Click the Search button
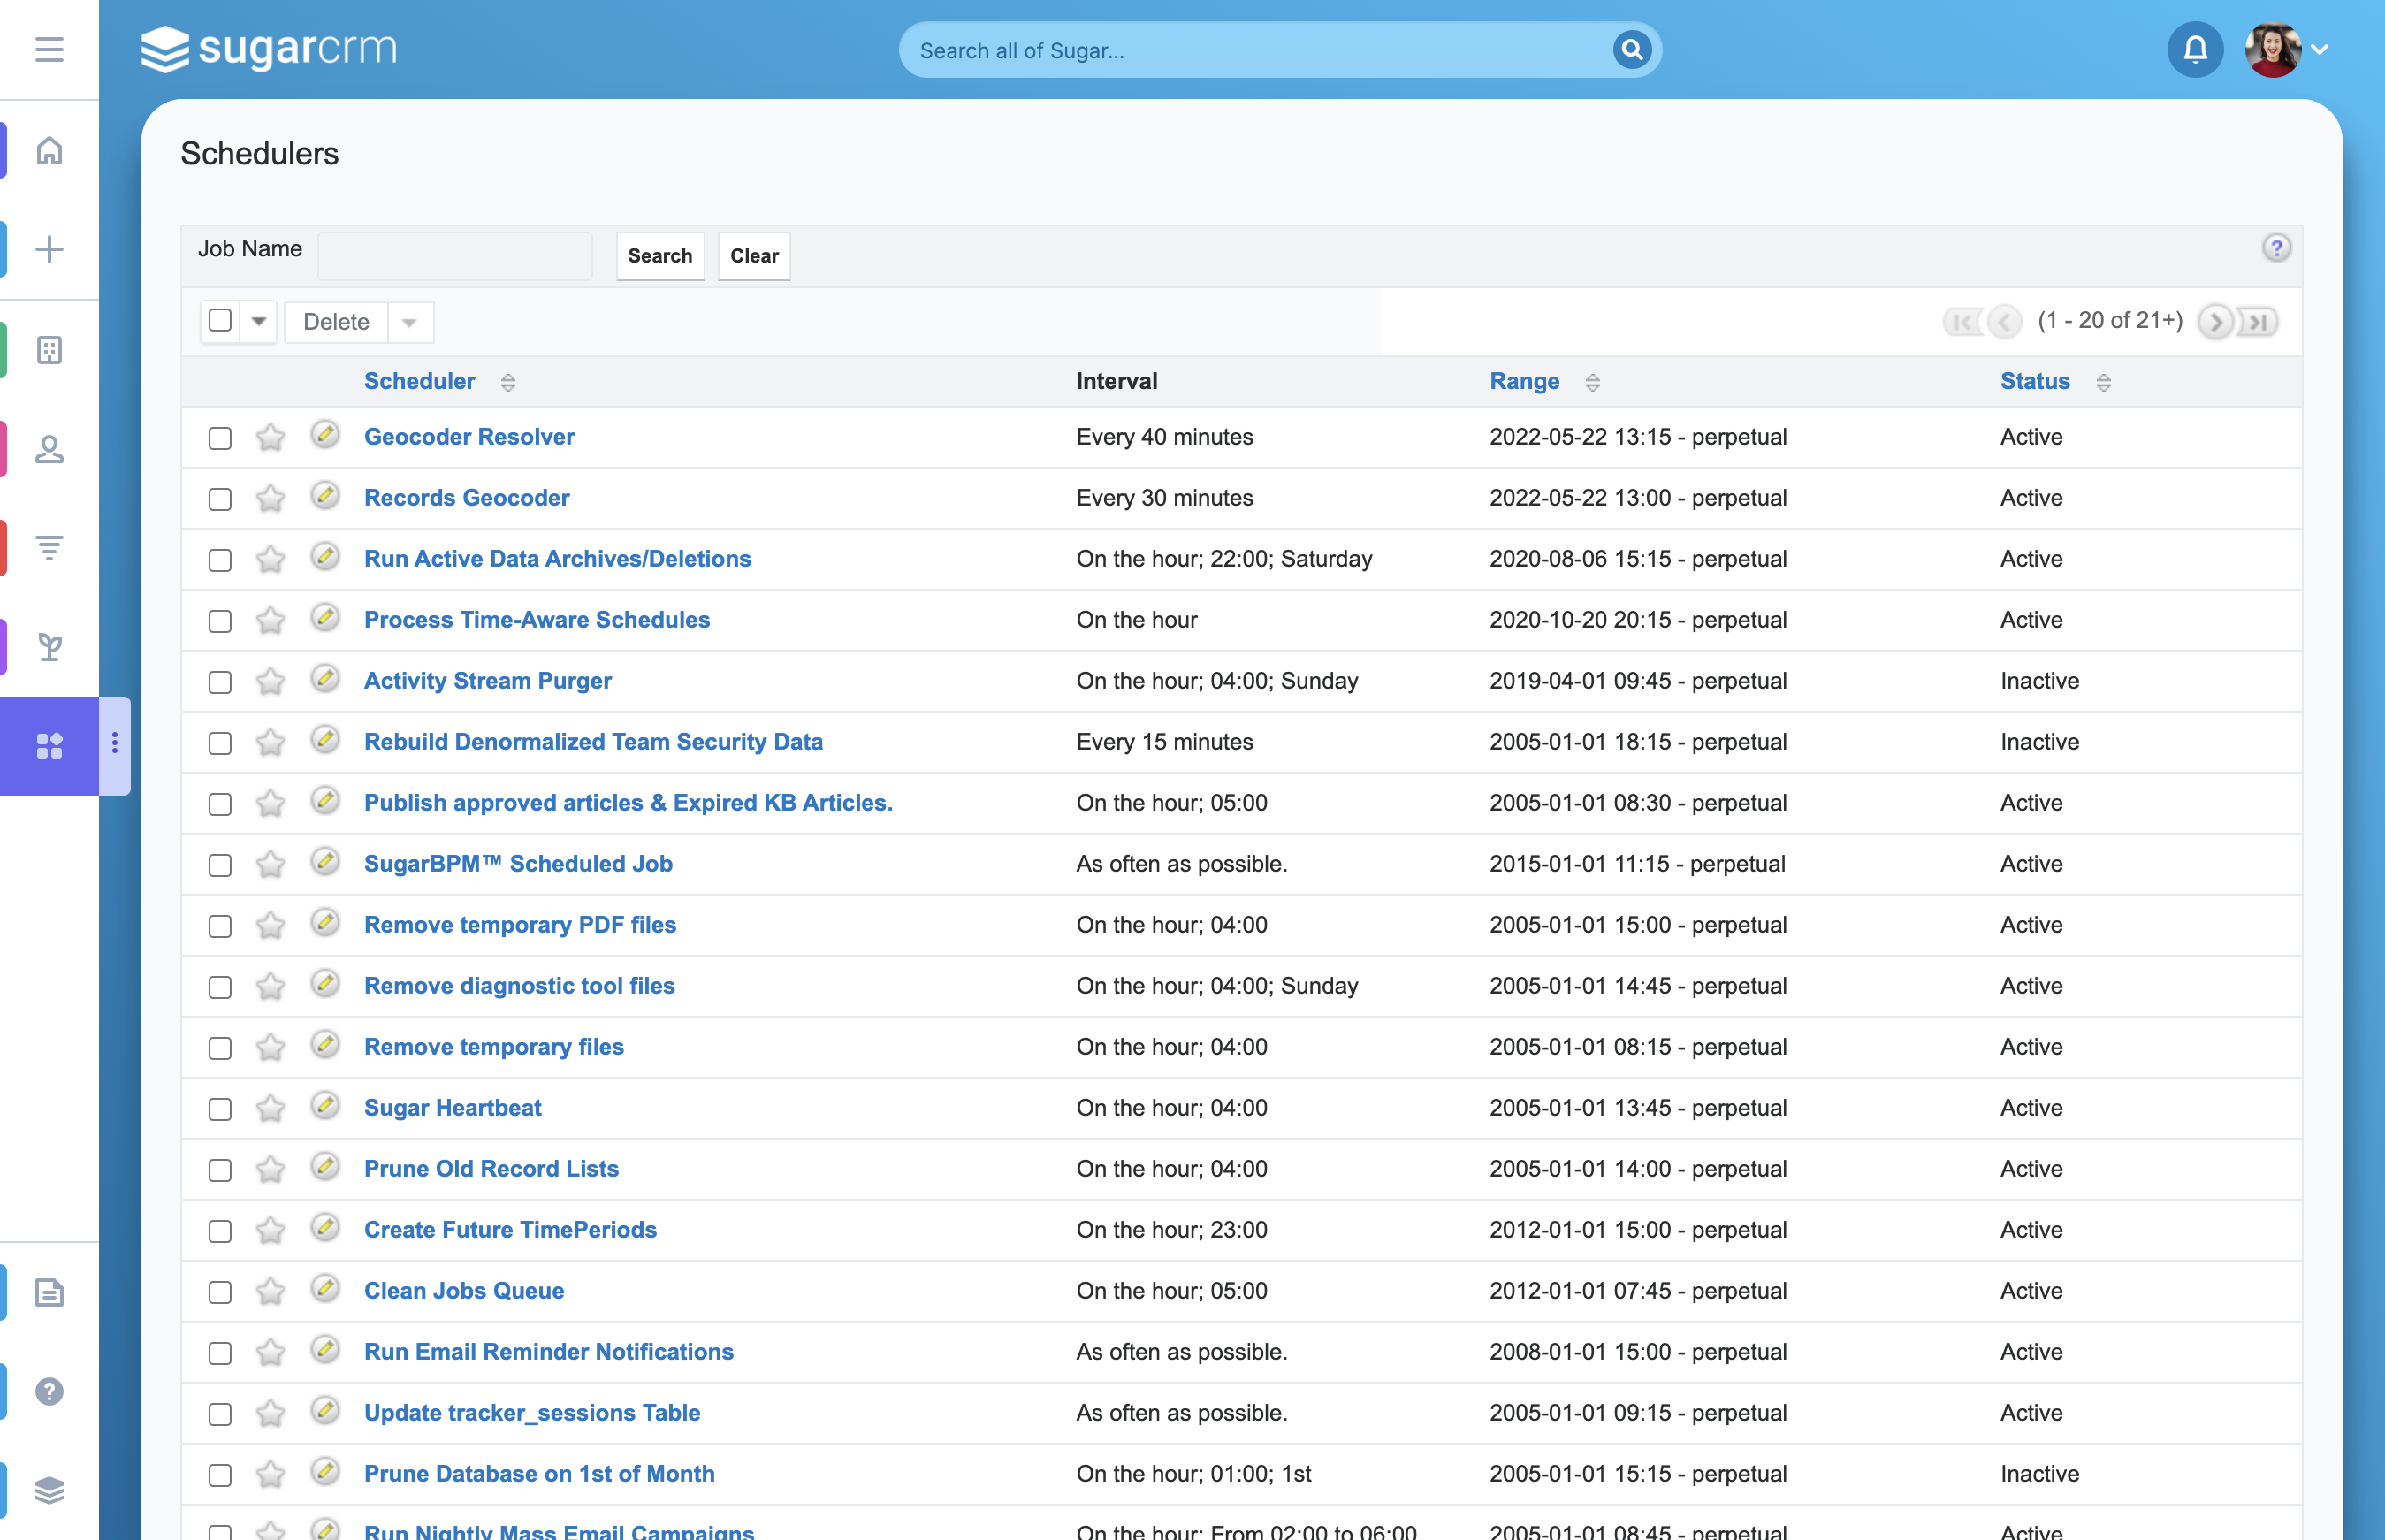This screenshot has height=1540, width=2385. pos(660,256)
